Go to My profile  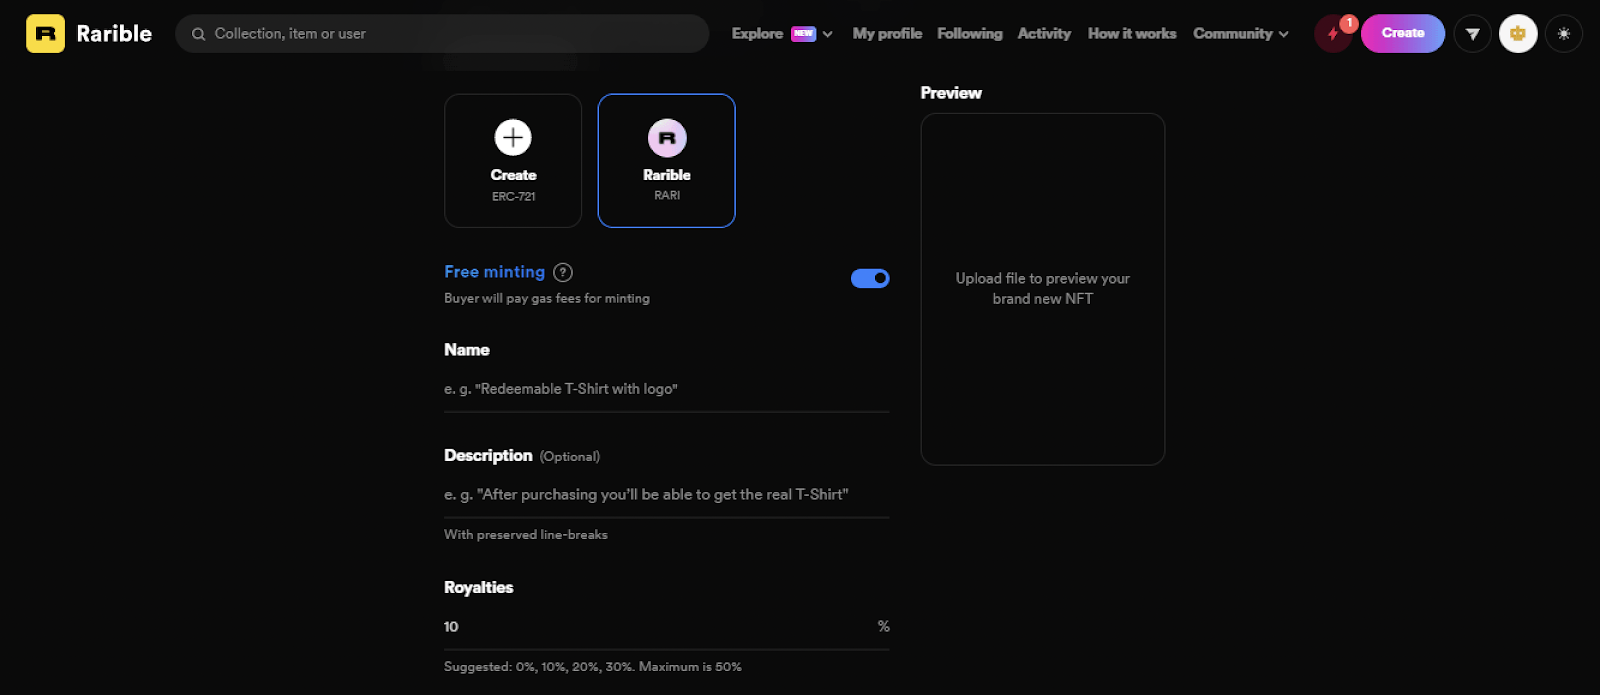[887, 34]
